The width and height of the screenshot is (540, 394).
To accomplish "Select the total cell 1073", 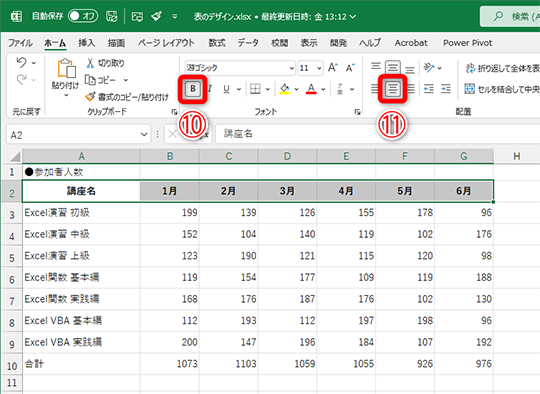I will (x=170, y=364).
